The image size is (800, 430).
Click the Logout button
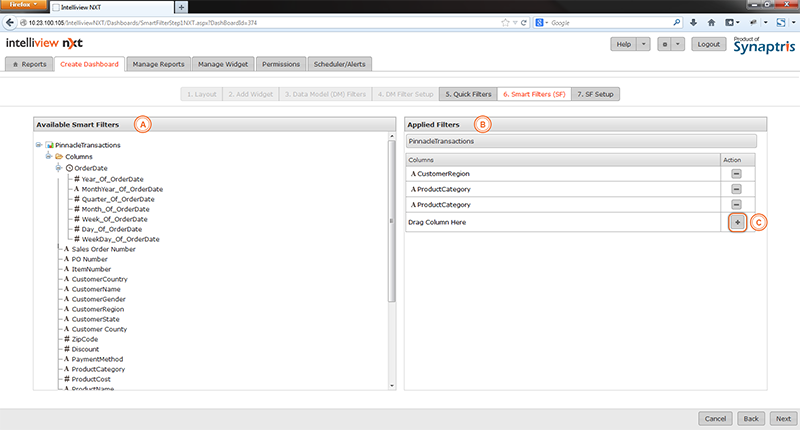[709, 44]
